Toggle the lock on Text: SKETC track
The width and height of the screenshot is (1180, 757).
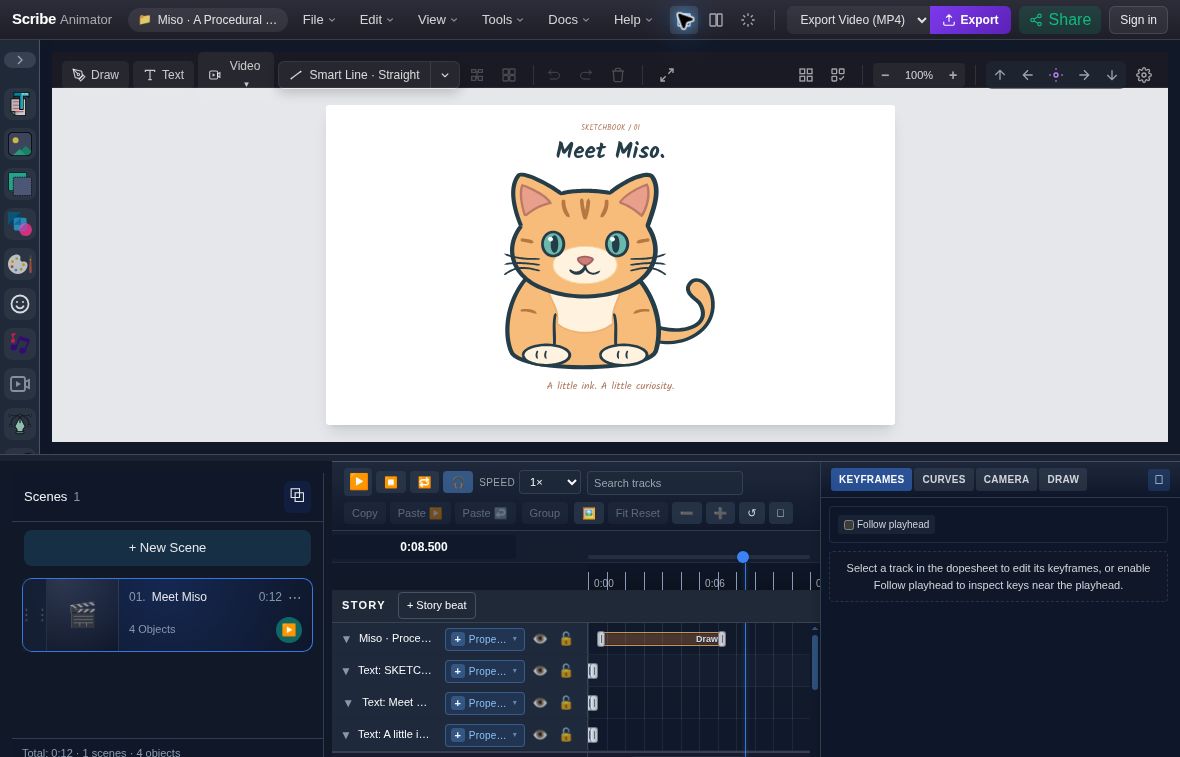click(566, 671)
